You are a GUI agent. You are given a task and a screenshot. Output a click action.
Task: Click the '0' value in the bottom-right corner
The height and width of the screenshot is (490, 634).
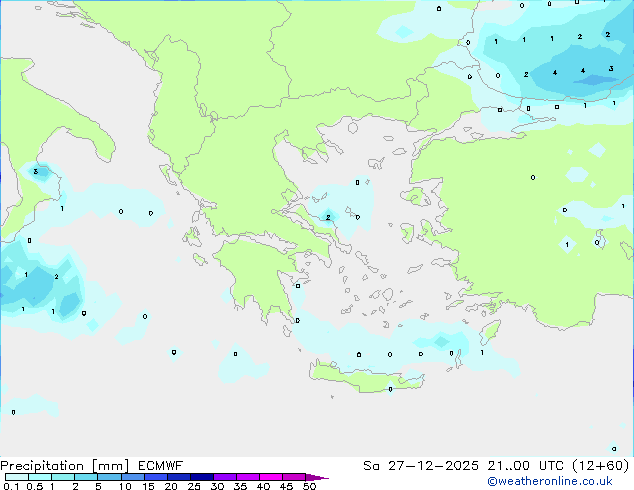coord(614,449)
